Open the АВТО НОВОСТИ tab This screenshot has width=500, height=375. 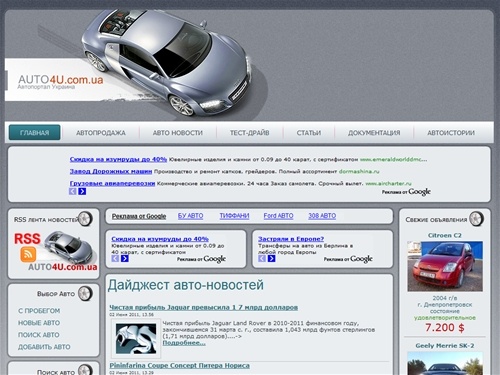point(178,133)
